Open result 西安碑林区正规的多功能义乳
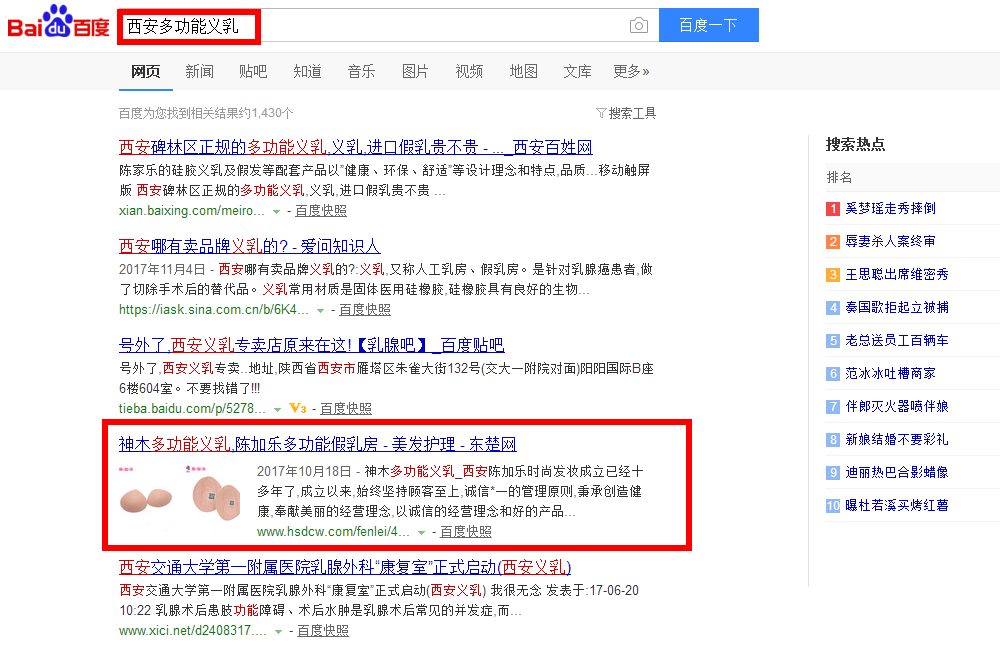Screen dimensions: 1000x653 pos(356,147)
